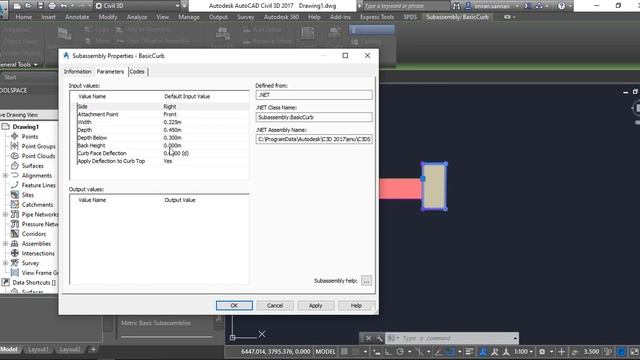Expand the Assemblies tree node
Screen dimensions: 640x360
[x=5, y=244]
